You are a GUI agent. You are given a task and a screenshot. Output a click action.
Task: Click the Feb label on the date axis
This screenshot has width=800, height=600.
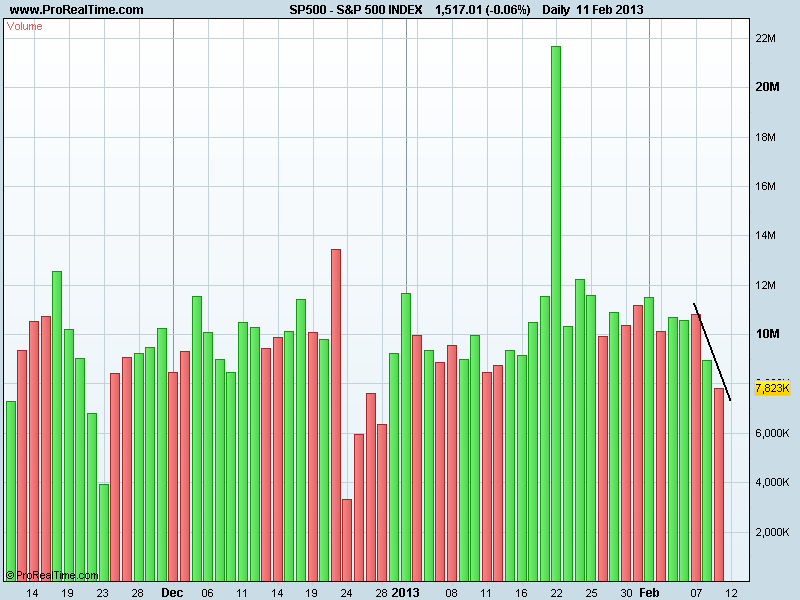pyautogui.click(x=649, y=592)
